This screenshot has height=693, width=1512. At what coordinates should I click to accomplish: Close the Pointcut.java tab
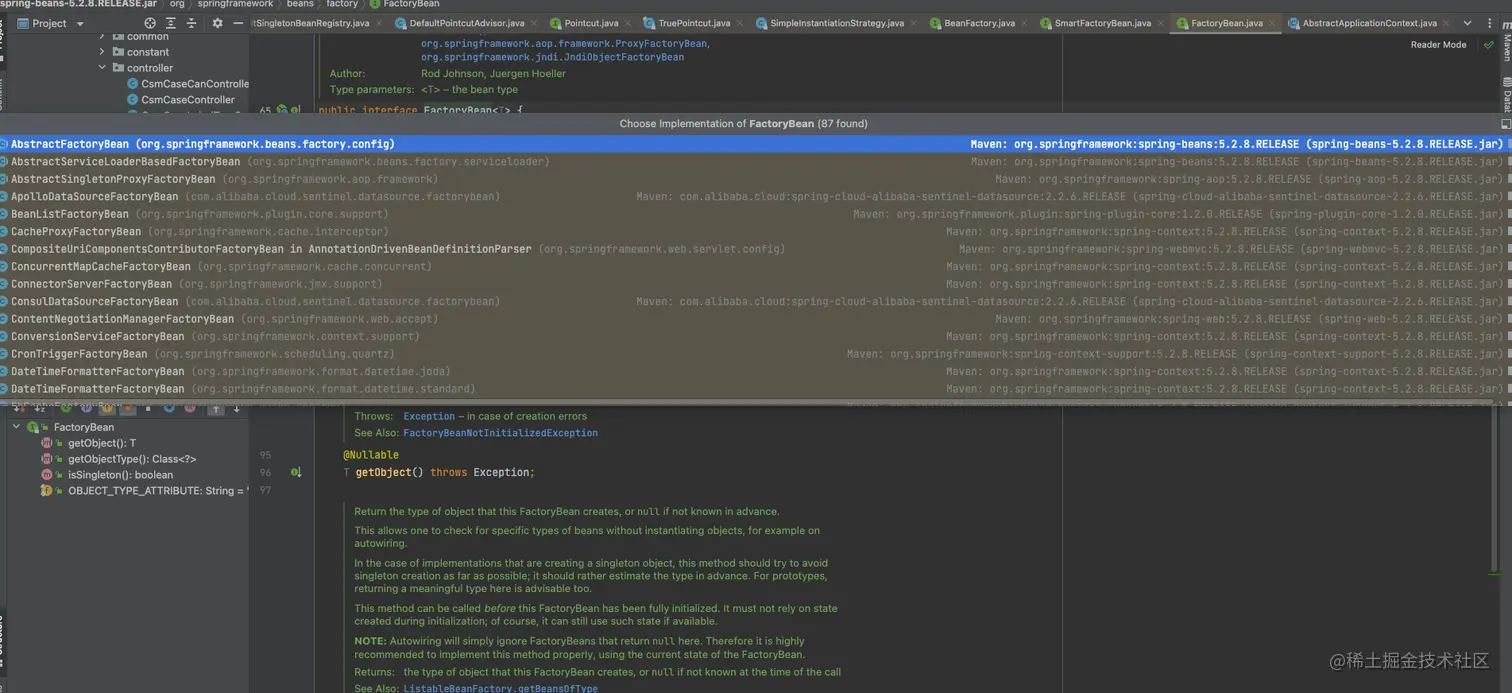(628, 23)
